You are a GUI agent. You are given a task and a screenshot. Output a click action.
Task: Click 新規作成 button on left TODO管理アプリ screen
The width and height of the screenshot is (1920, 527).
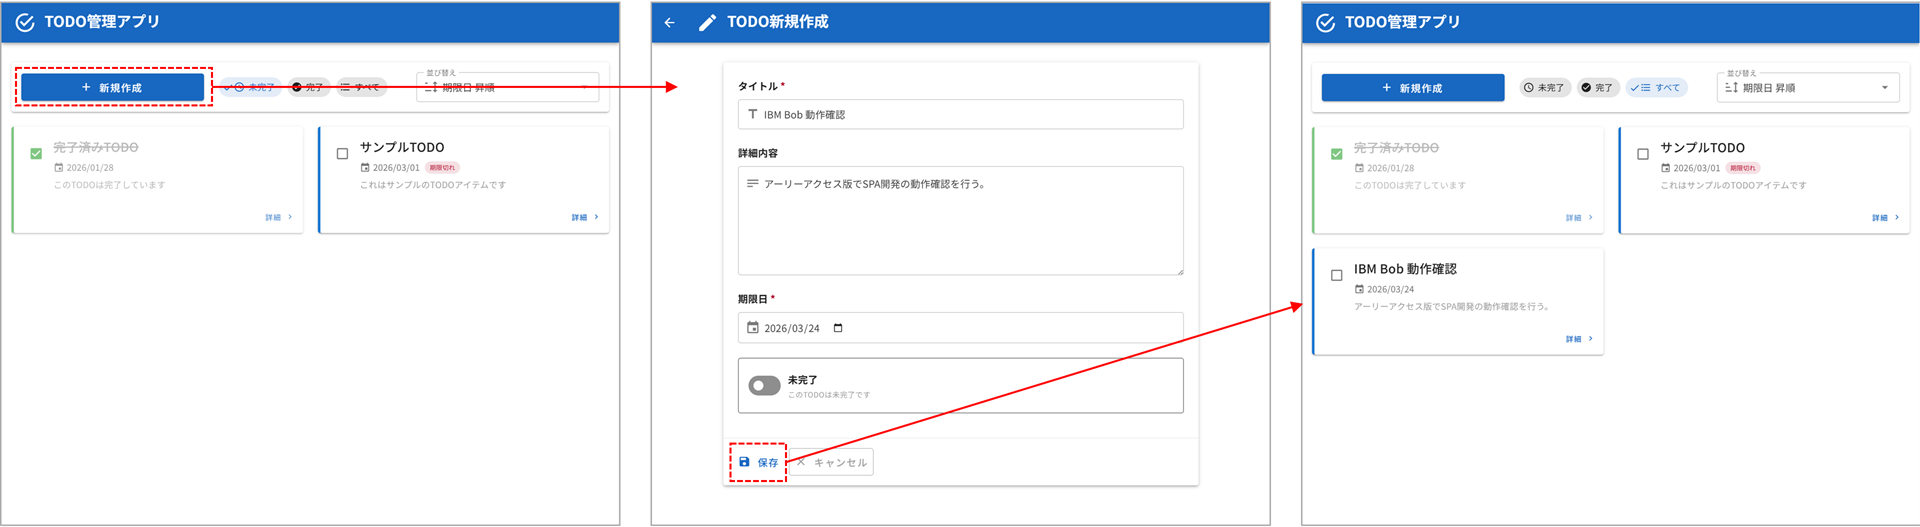coord(112,88)
